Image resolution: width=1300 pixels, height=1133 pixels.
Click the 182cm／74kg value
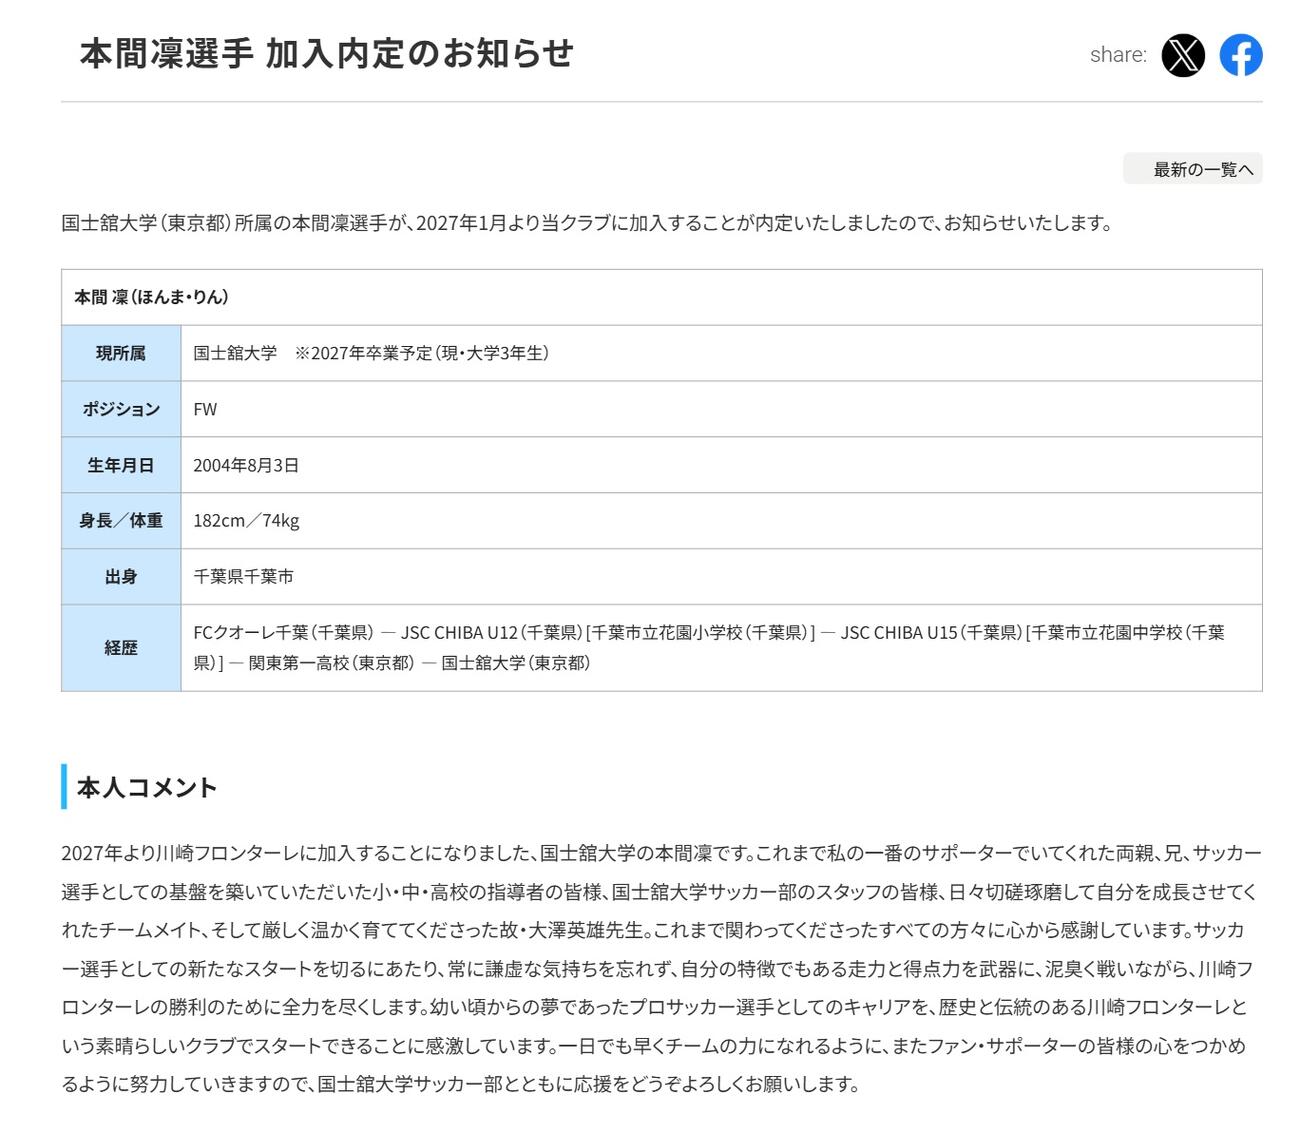[246, 521]
